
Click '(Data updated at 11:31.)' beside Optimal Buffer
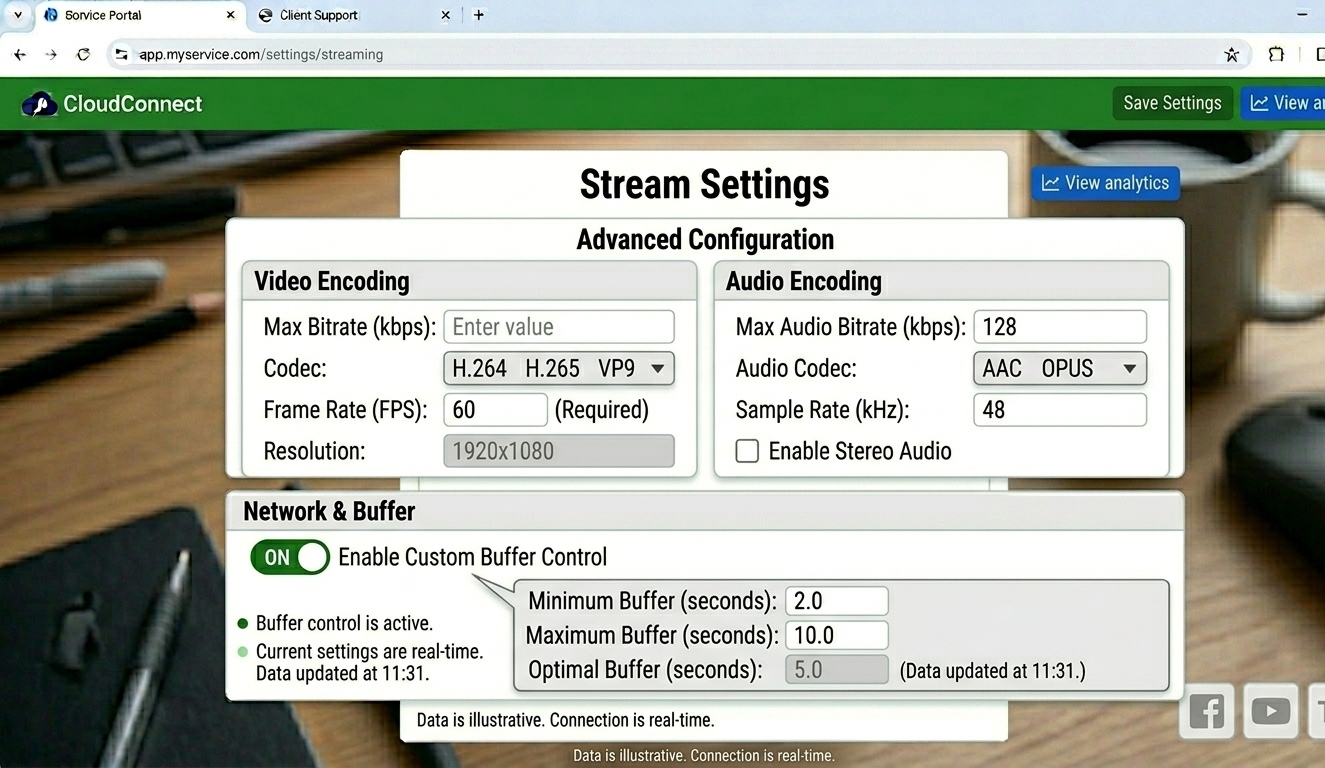pos(993,671)
